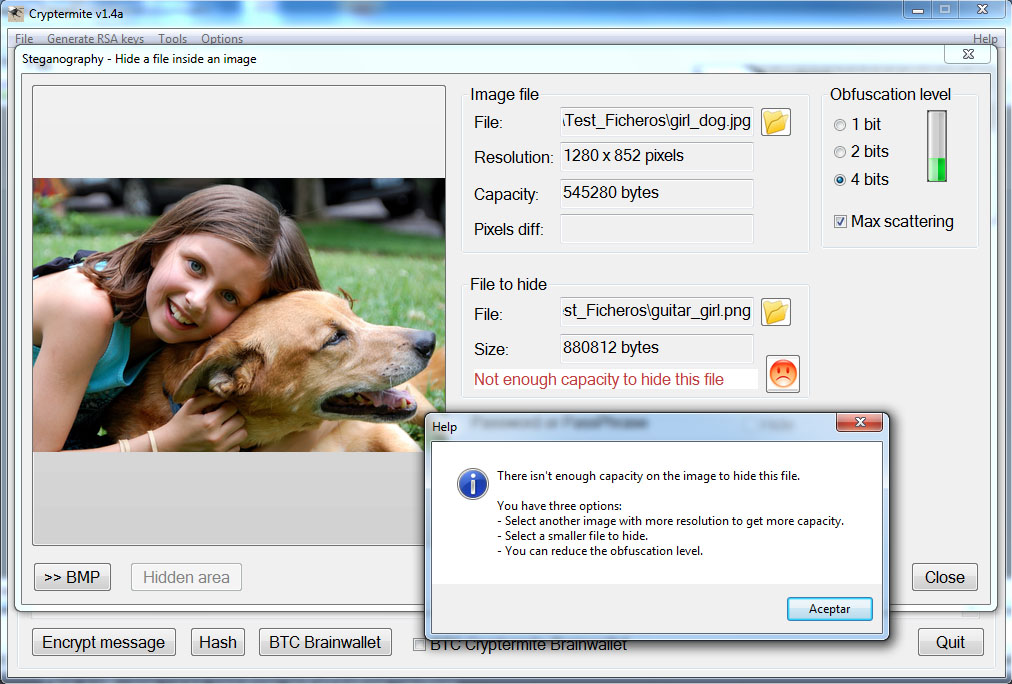This screenshot has height=684, width=1012.
Task: Click the 'You can reduce the obfuscation level' line
Action: pyautogui.click(x=600, y=551)
